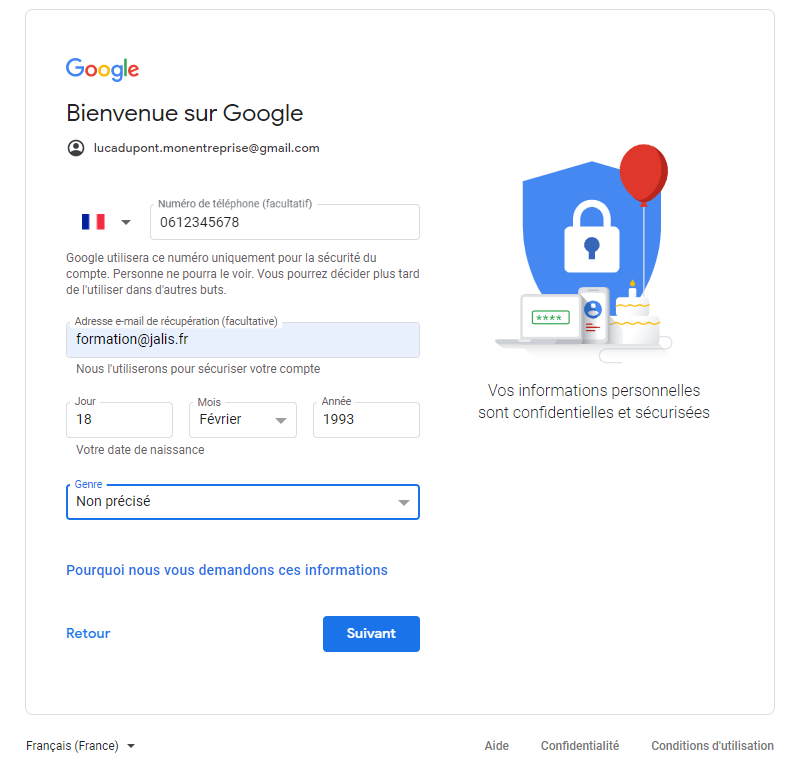Open the Aide footer link

[496, 746]
